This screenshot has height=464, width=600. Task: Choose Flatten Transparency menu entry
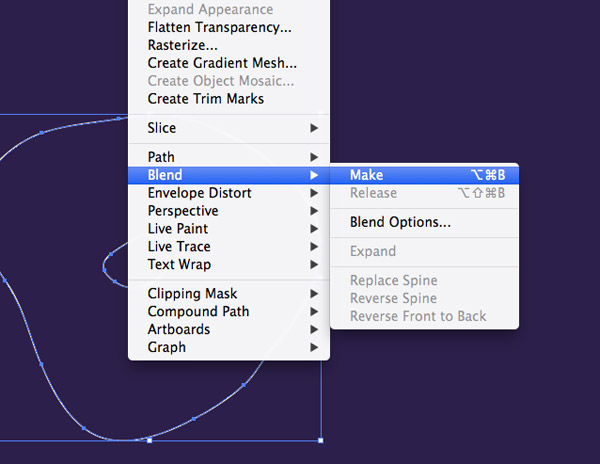(x=219, y=27)
